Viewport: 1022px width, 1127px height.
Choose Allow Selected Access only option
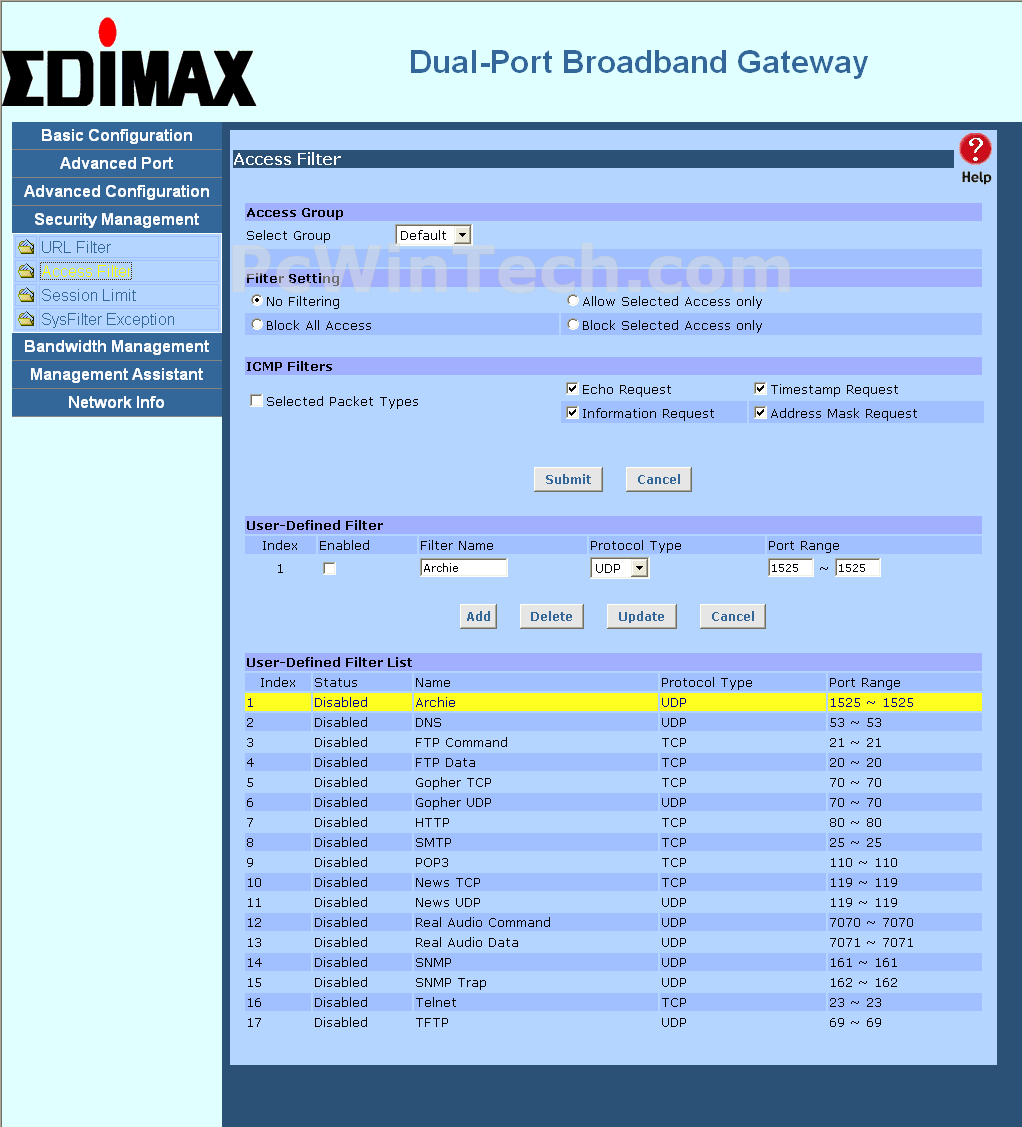coord(573,300)
